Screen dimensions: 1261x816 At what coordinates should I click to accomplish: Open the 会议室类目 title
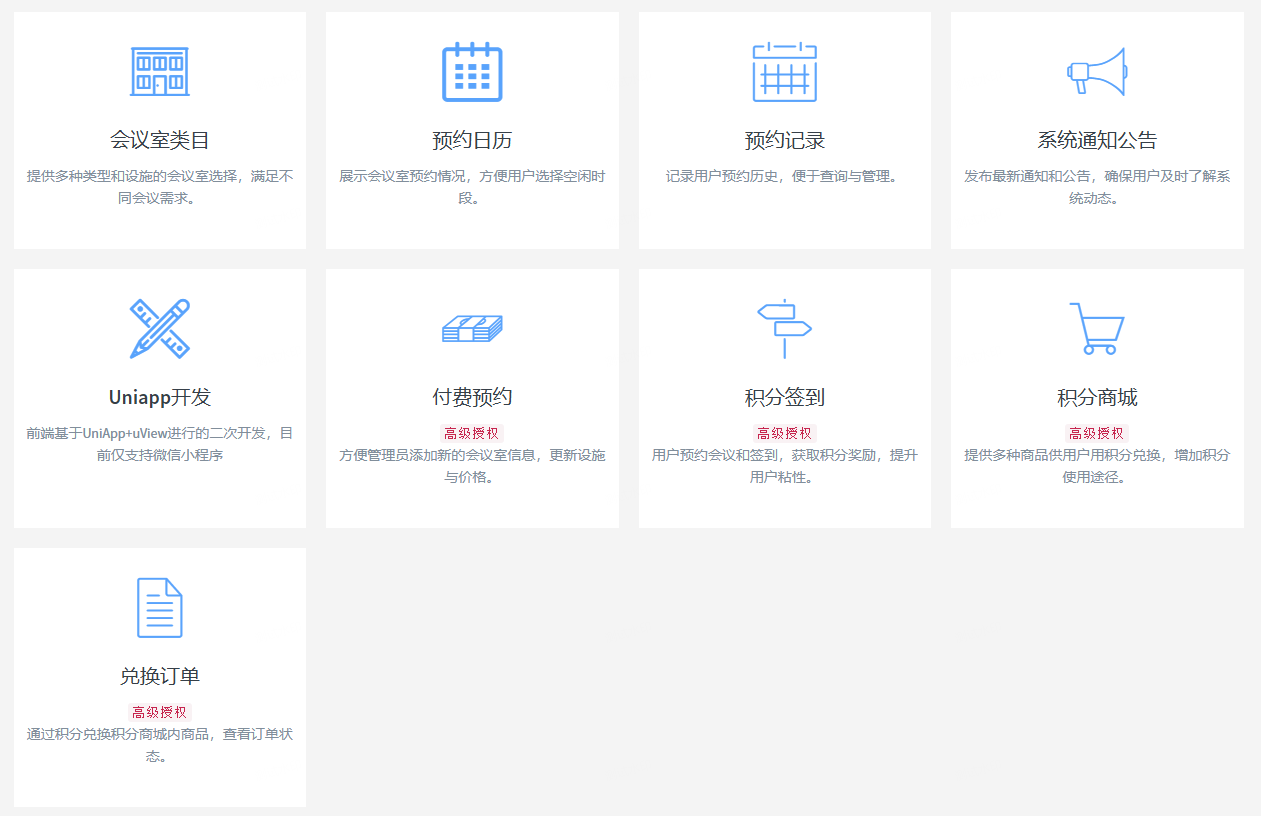(x=160, y=140)
